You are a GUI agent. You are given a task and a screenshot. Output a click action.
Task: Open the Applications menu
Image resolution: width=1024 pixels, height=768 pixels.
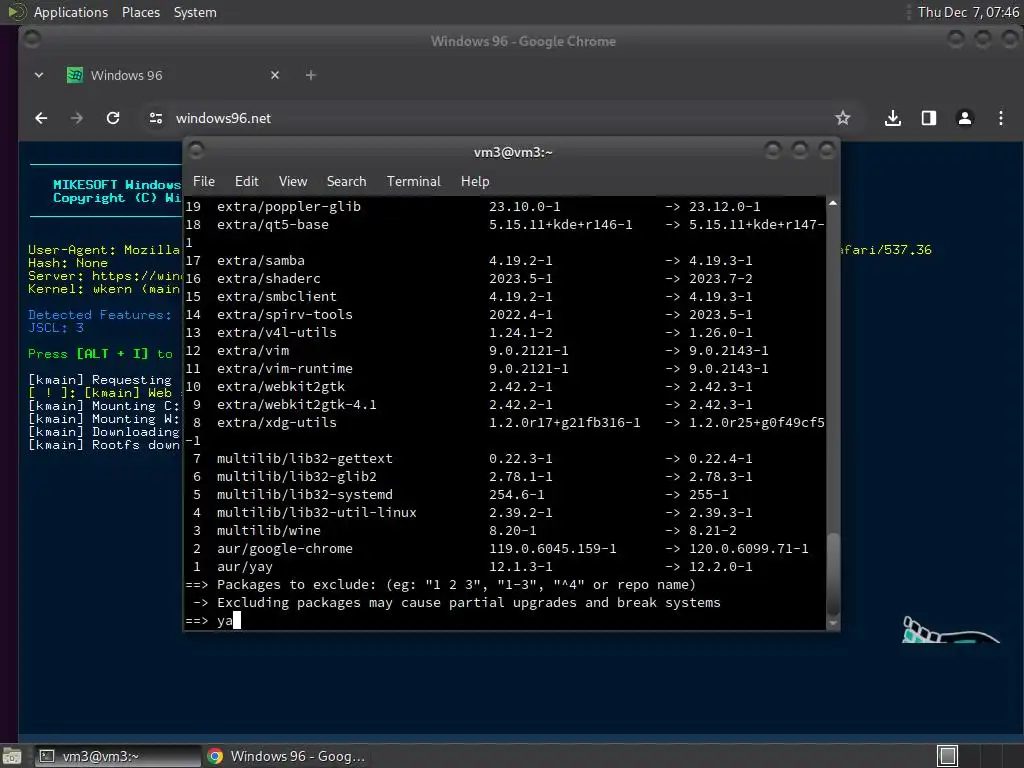coord(71,12)
